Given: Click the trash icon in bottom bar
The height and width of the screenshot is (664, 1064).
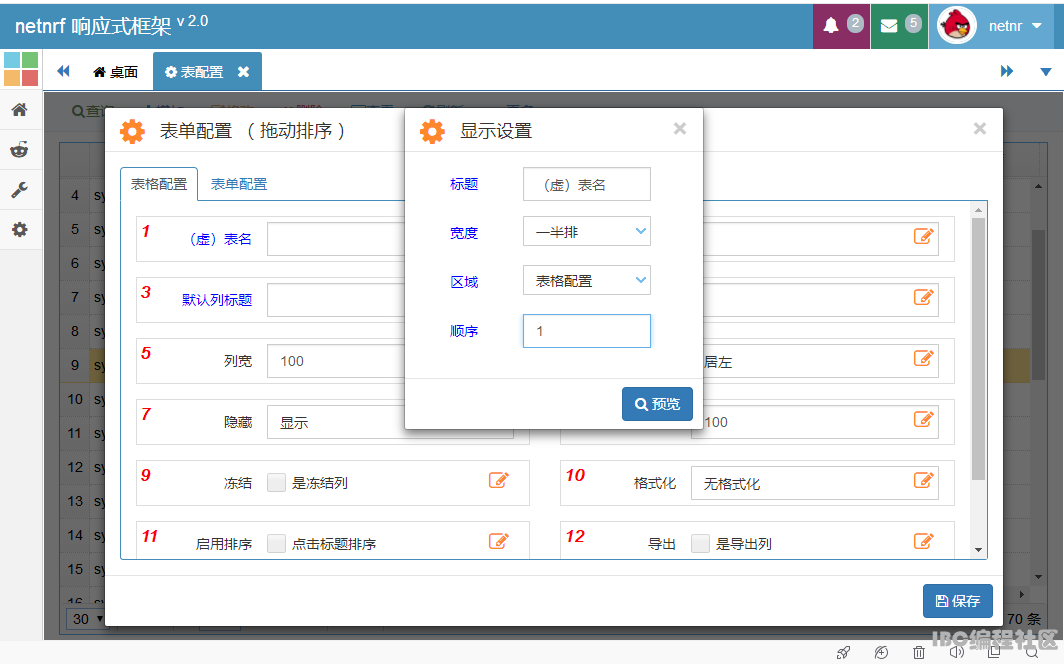Looking at the screenshot, I should pyautogui.click(x=919, y=652).
